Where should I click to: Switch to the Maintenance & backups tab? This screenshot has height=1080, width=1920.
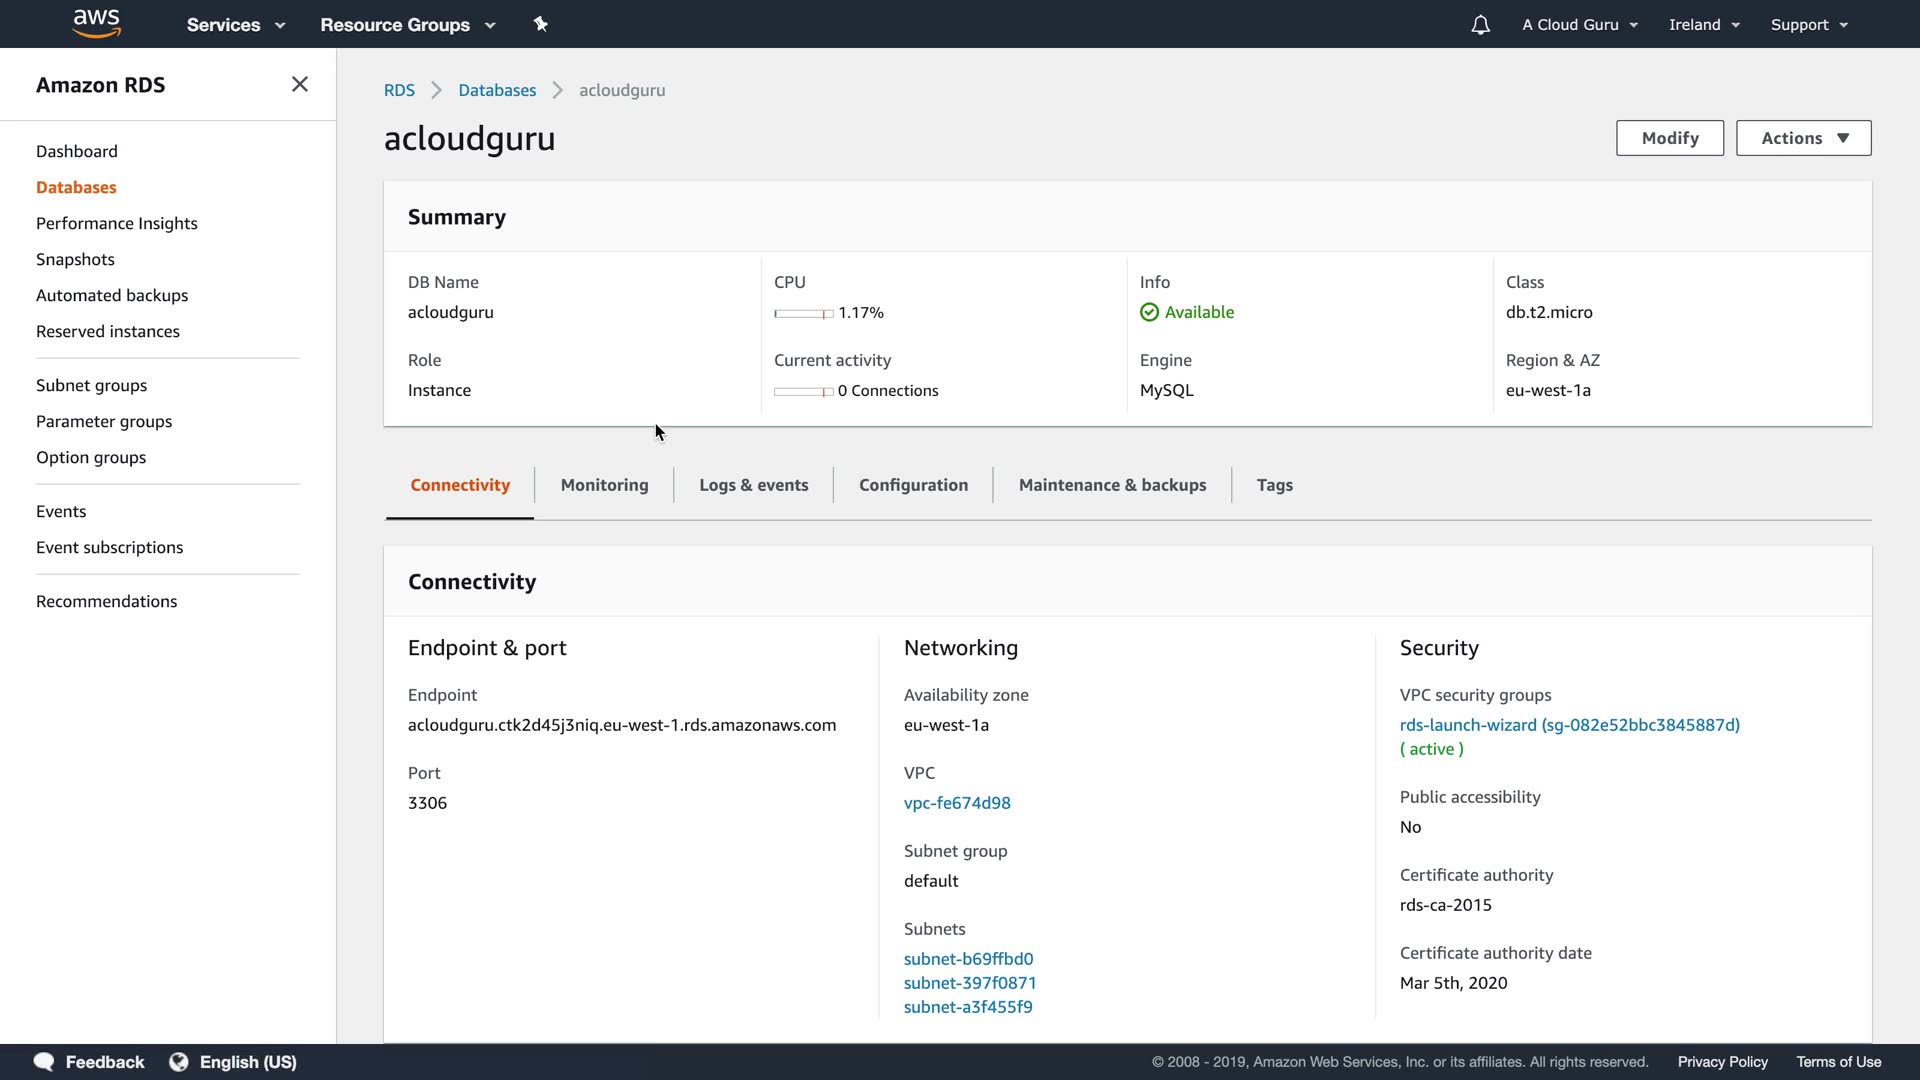(1112, 485)
